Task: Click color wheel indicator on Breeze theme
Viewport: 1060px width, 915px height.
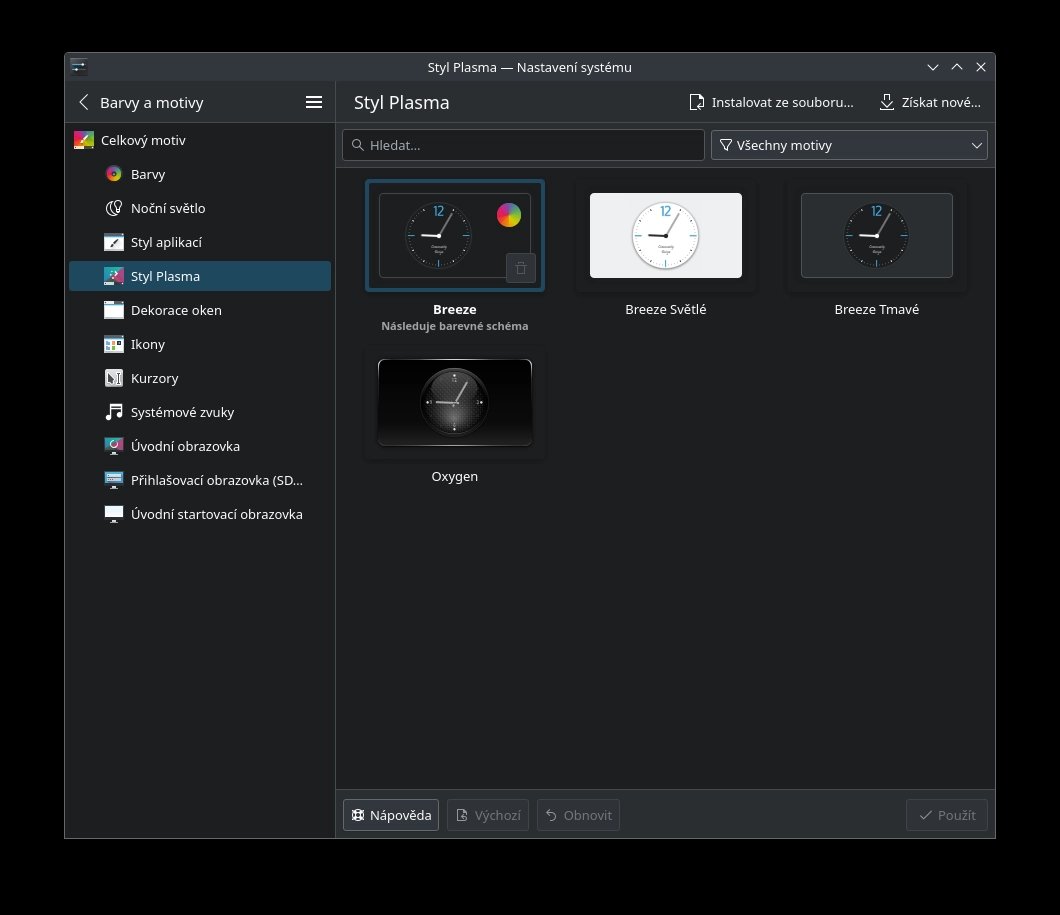Action: 509,215
